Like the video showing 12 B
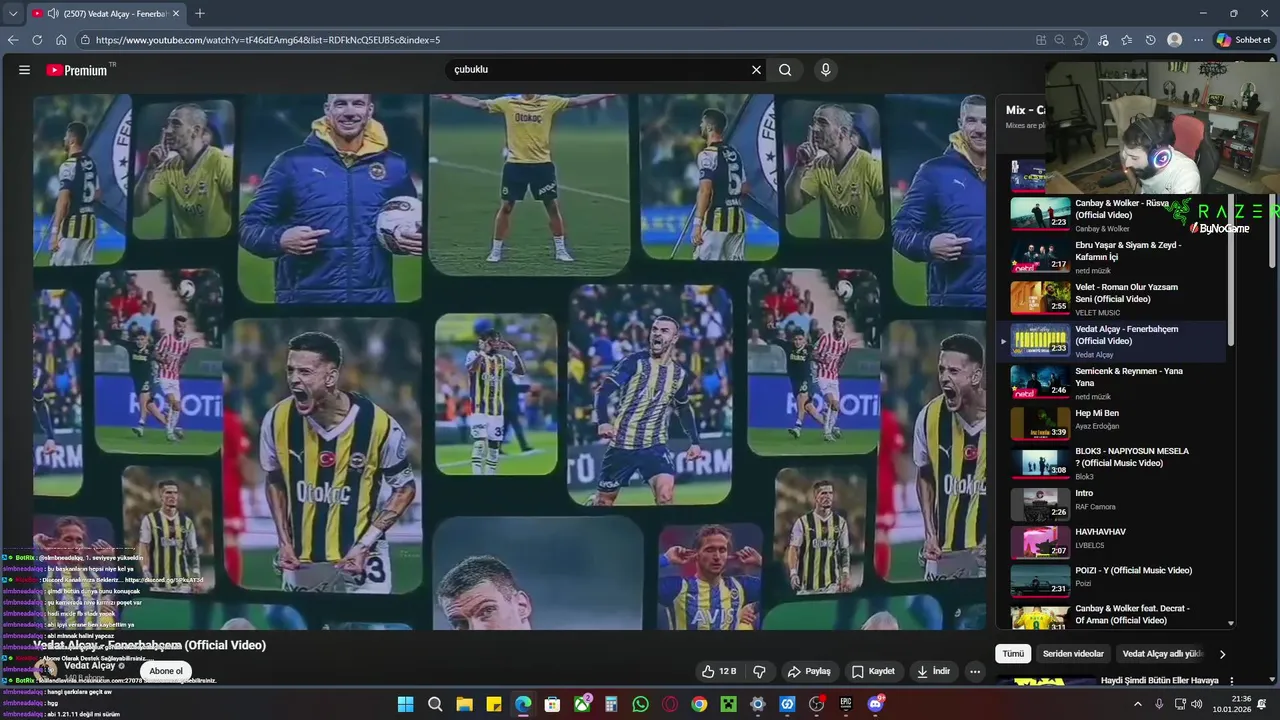 point(719,671)
